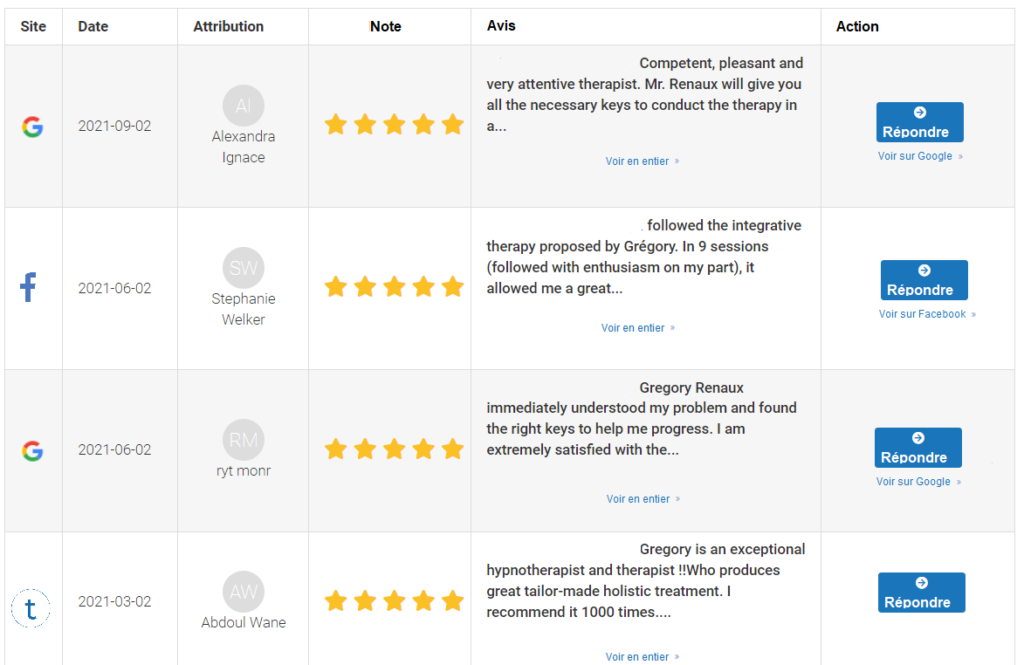Image resolution: width=1024 pixels, height=665 pixels.
Task: Click the Google logo for Alexandra Ignace's review
Action: [32, 126]
